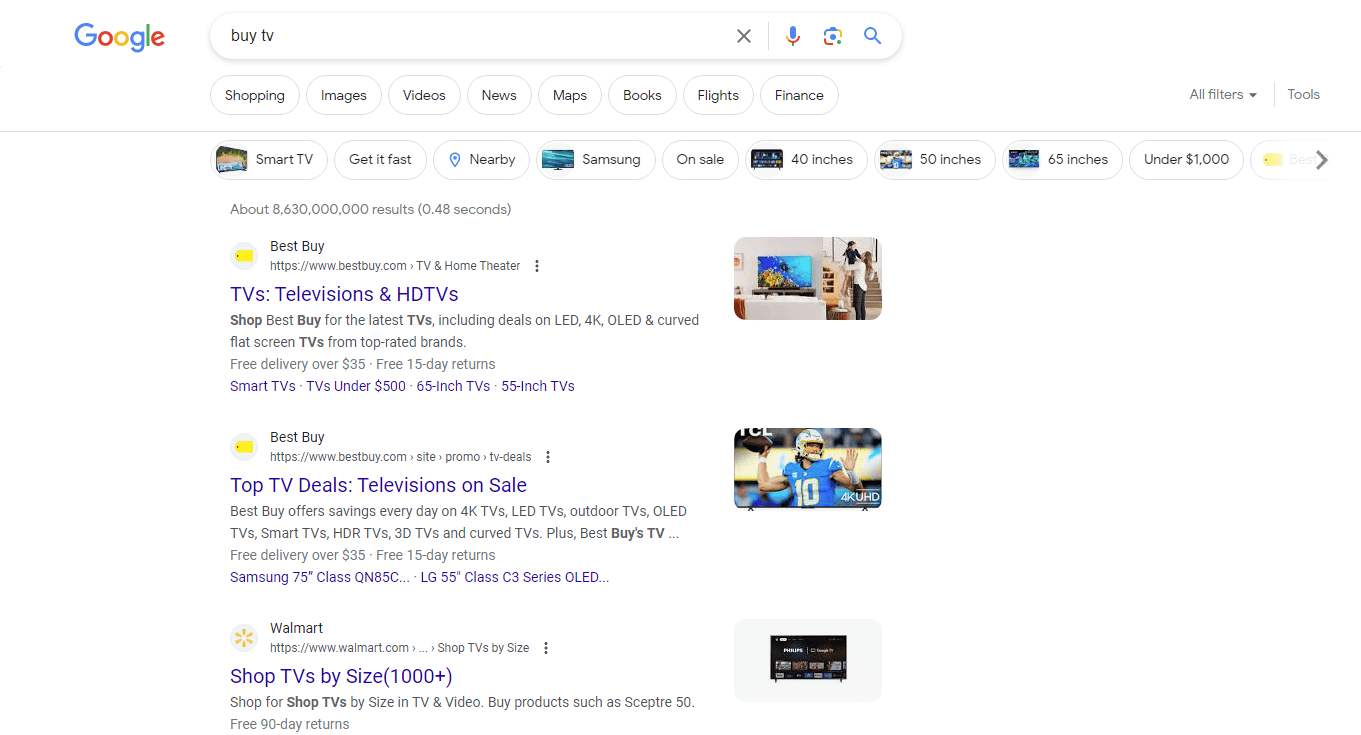The width and height of the screenshot is (1361, 735).
Task: Open 'Shop TVs by Size(1000+)' Walmart link
Action: [341, 676]
